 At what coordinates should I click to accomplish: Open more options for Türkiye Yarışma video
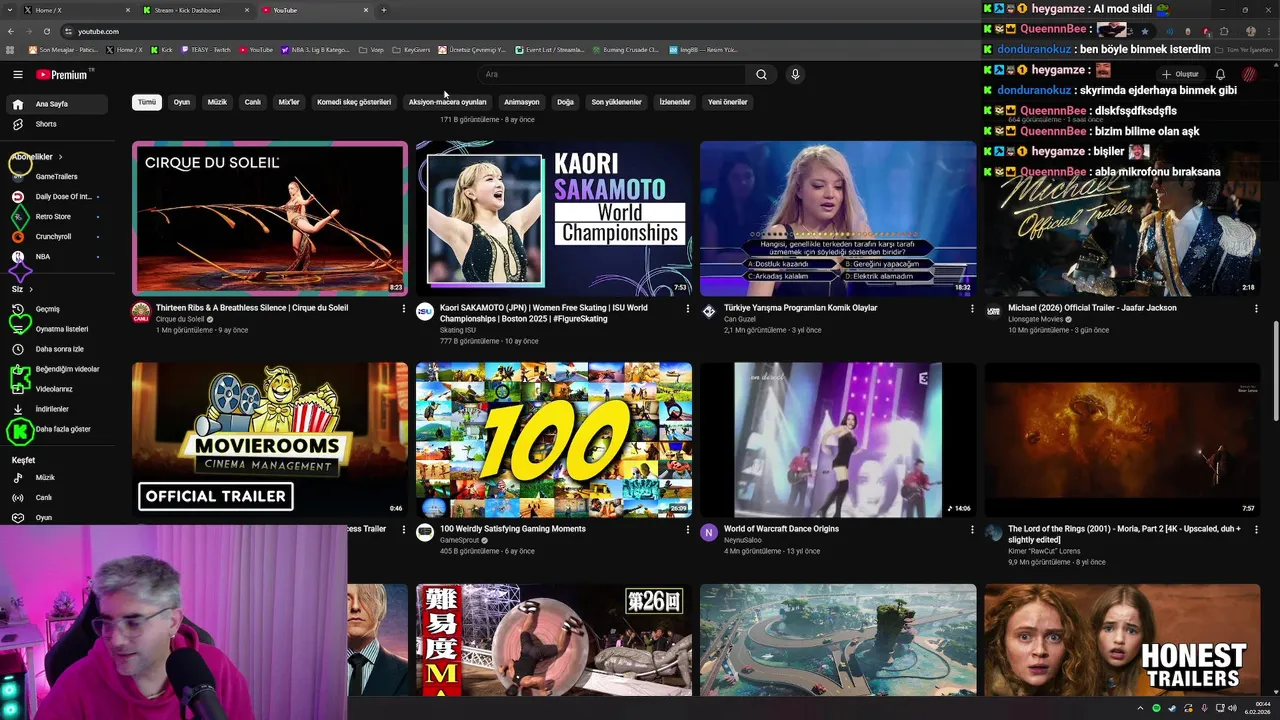pos(971,309)
